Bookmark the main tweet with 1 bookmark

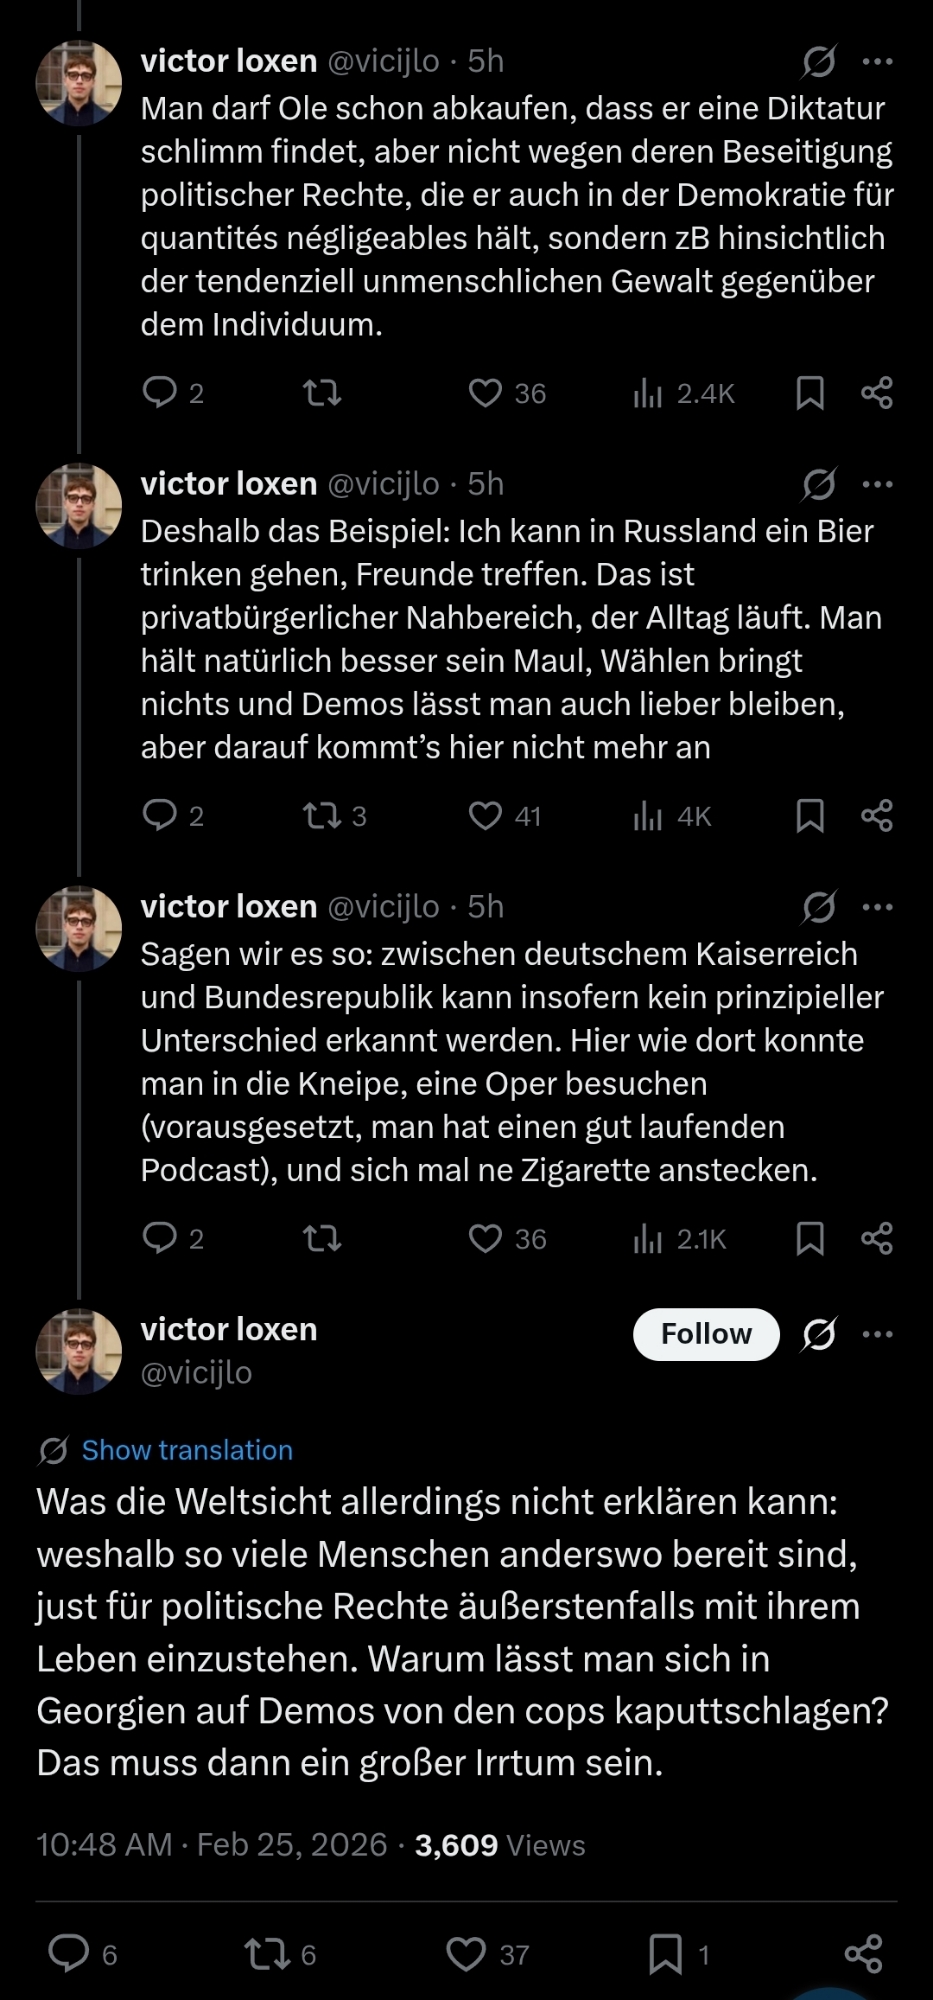(665, 1953)
